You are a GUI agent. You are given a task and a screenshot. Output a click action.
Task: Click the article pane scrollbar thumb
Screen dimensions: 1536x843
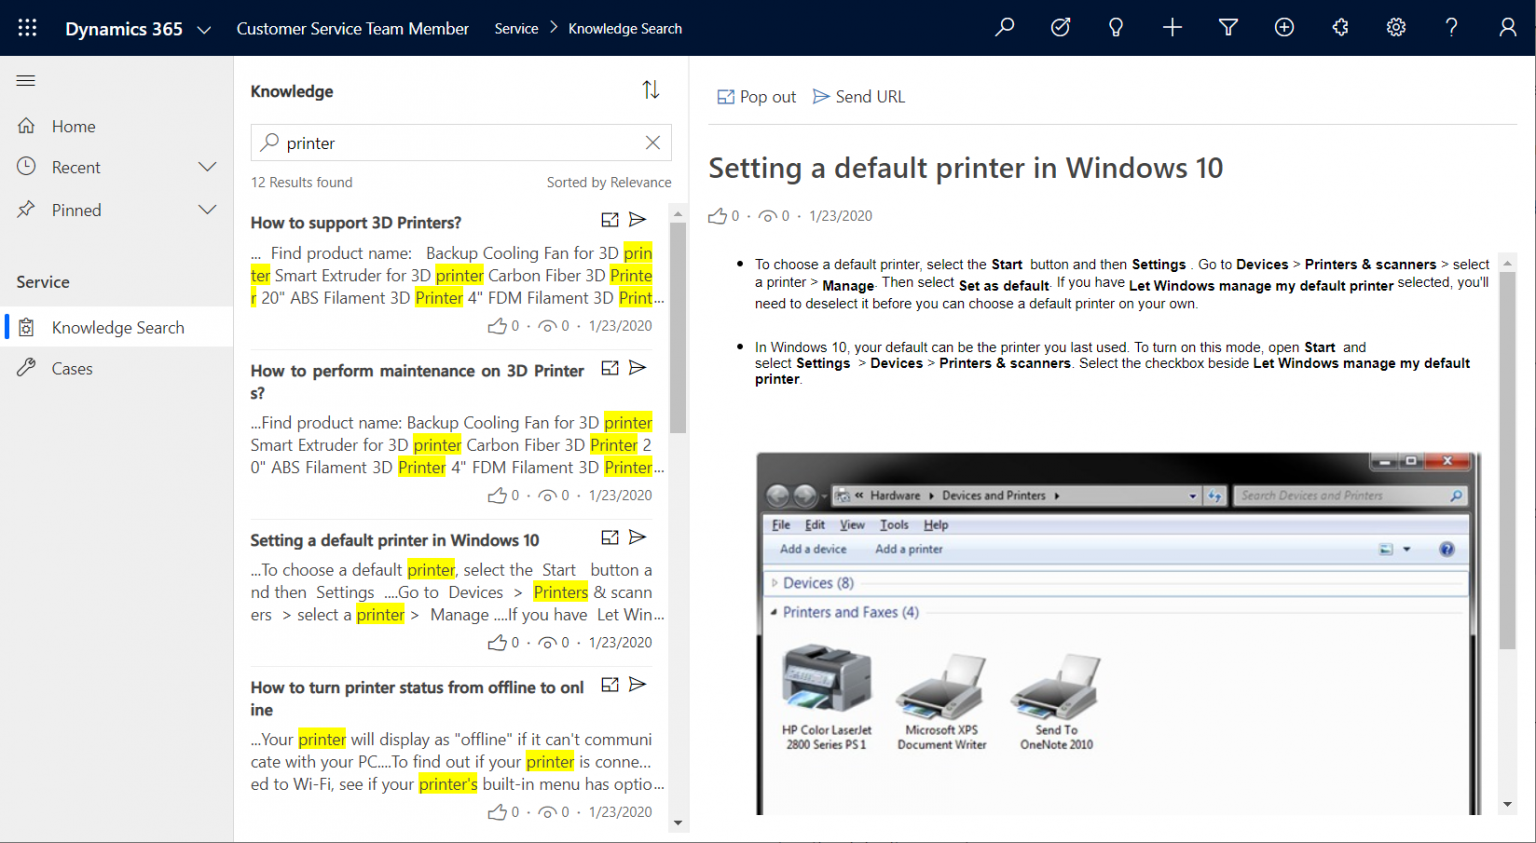[1507, 460]
